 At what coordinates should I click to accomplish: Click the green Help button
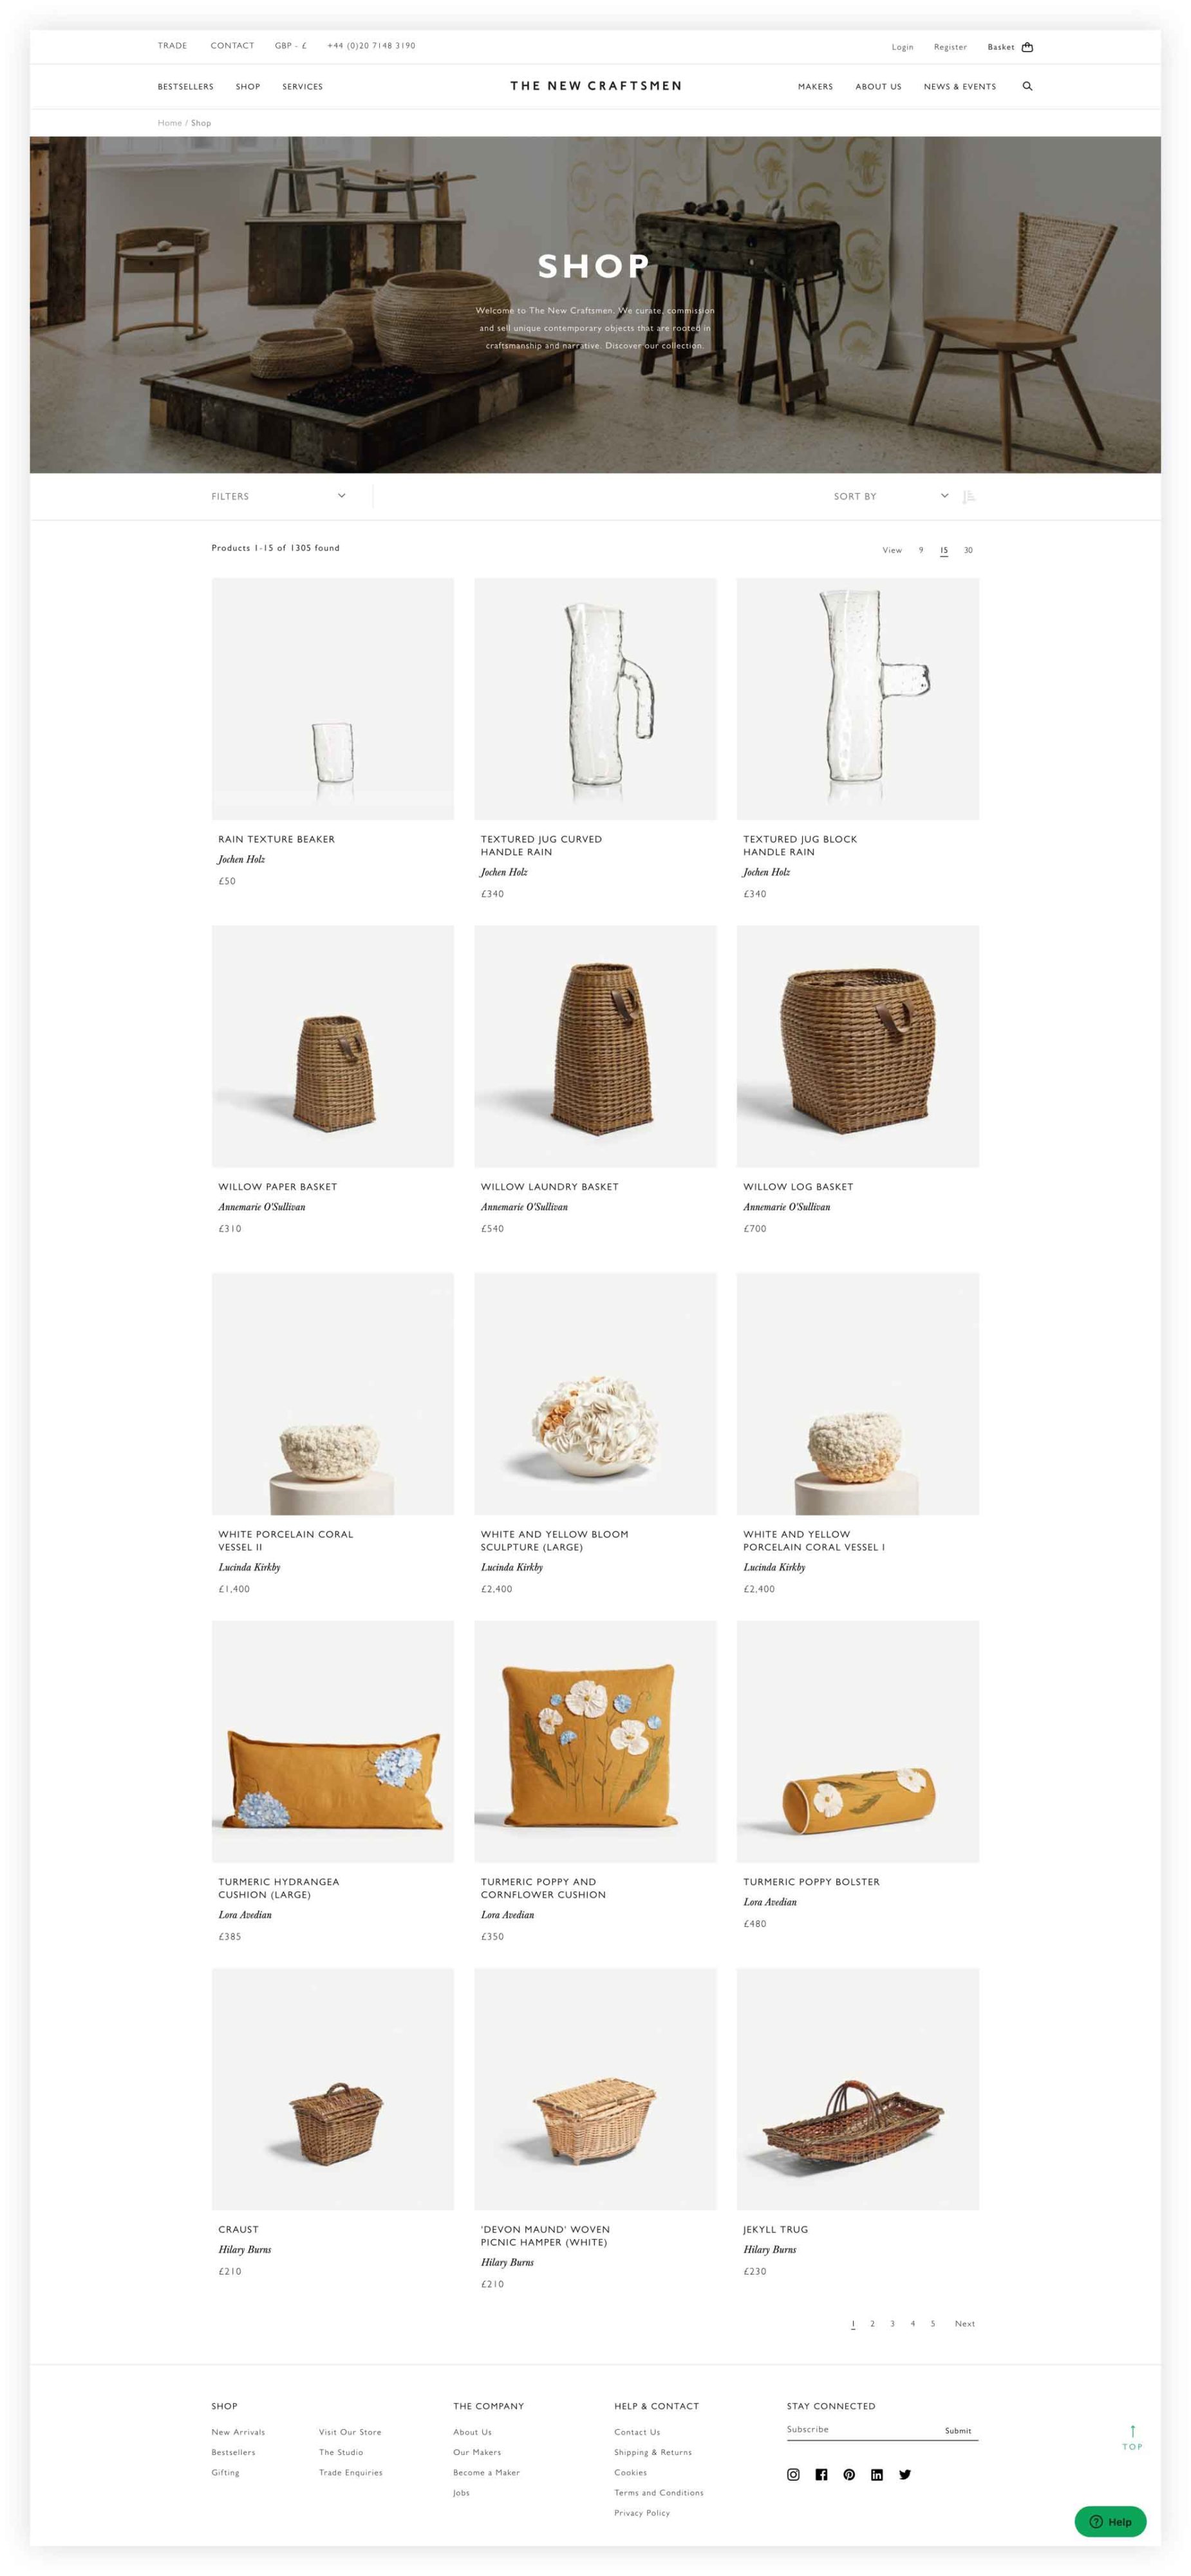coord(1110,2521)
